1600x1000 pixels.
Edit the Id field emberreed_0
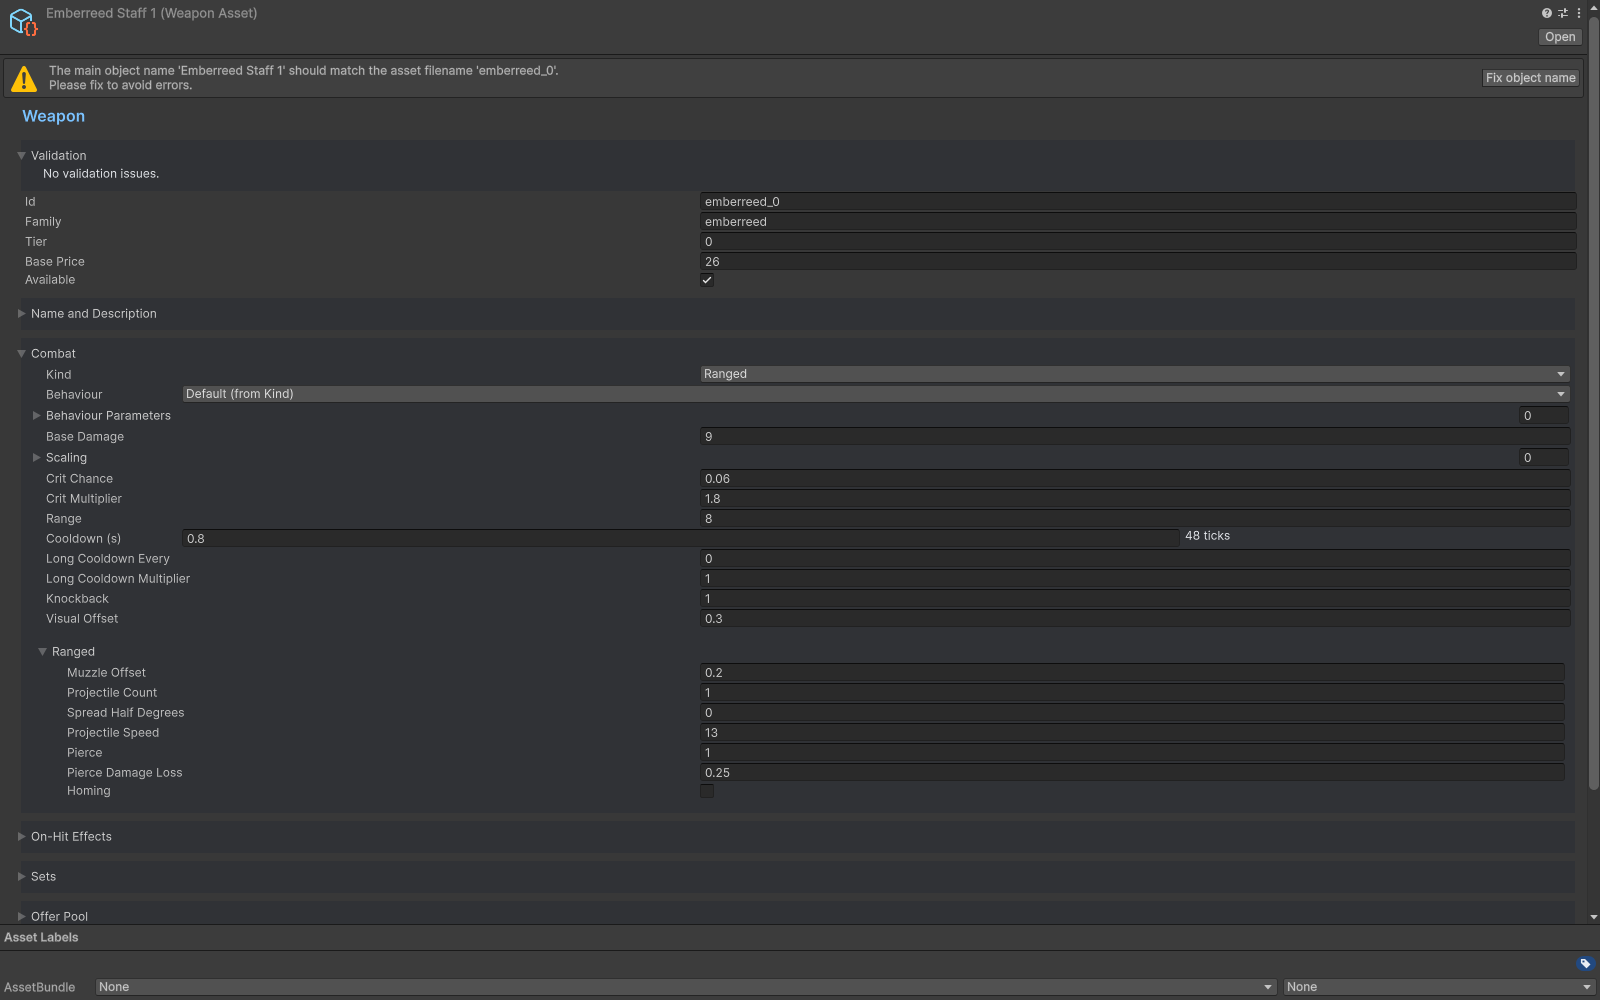pyautogui.click(x=1138, y=202)
